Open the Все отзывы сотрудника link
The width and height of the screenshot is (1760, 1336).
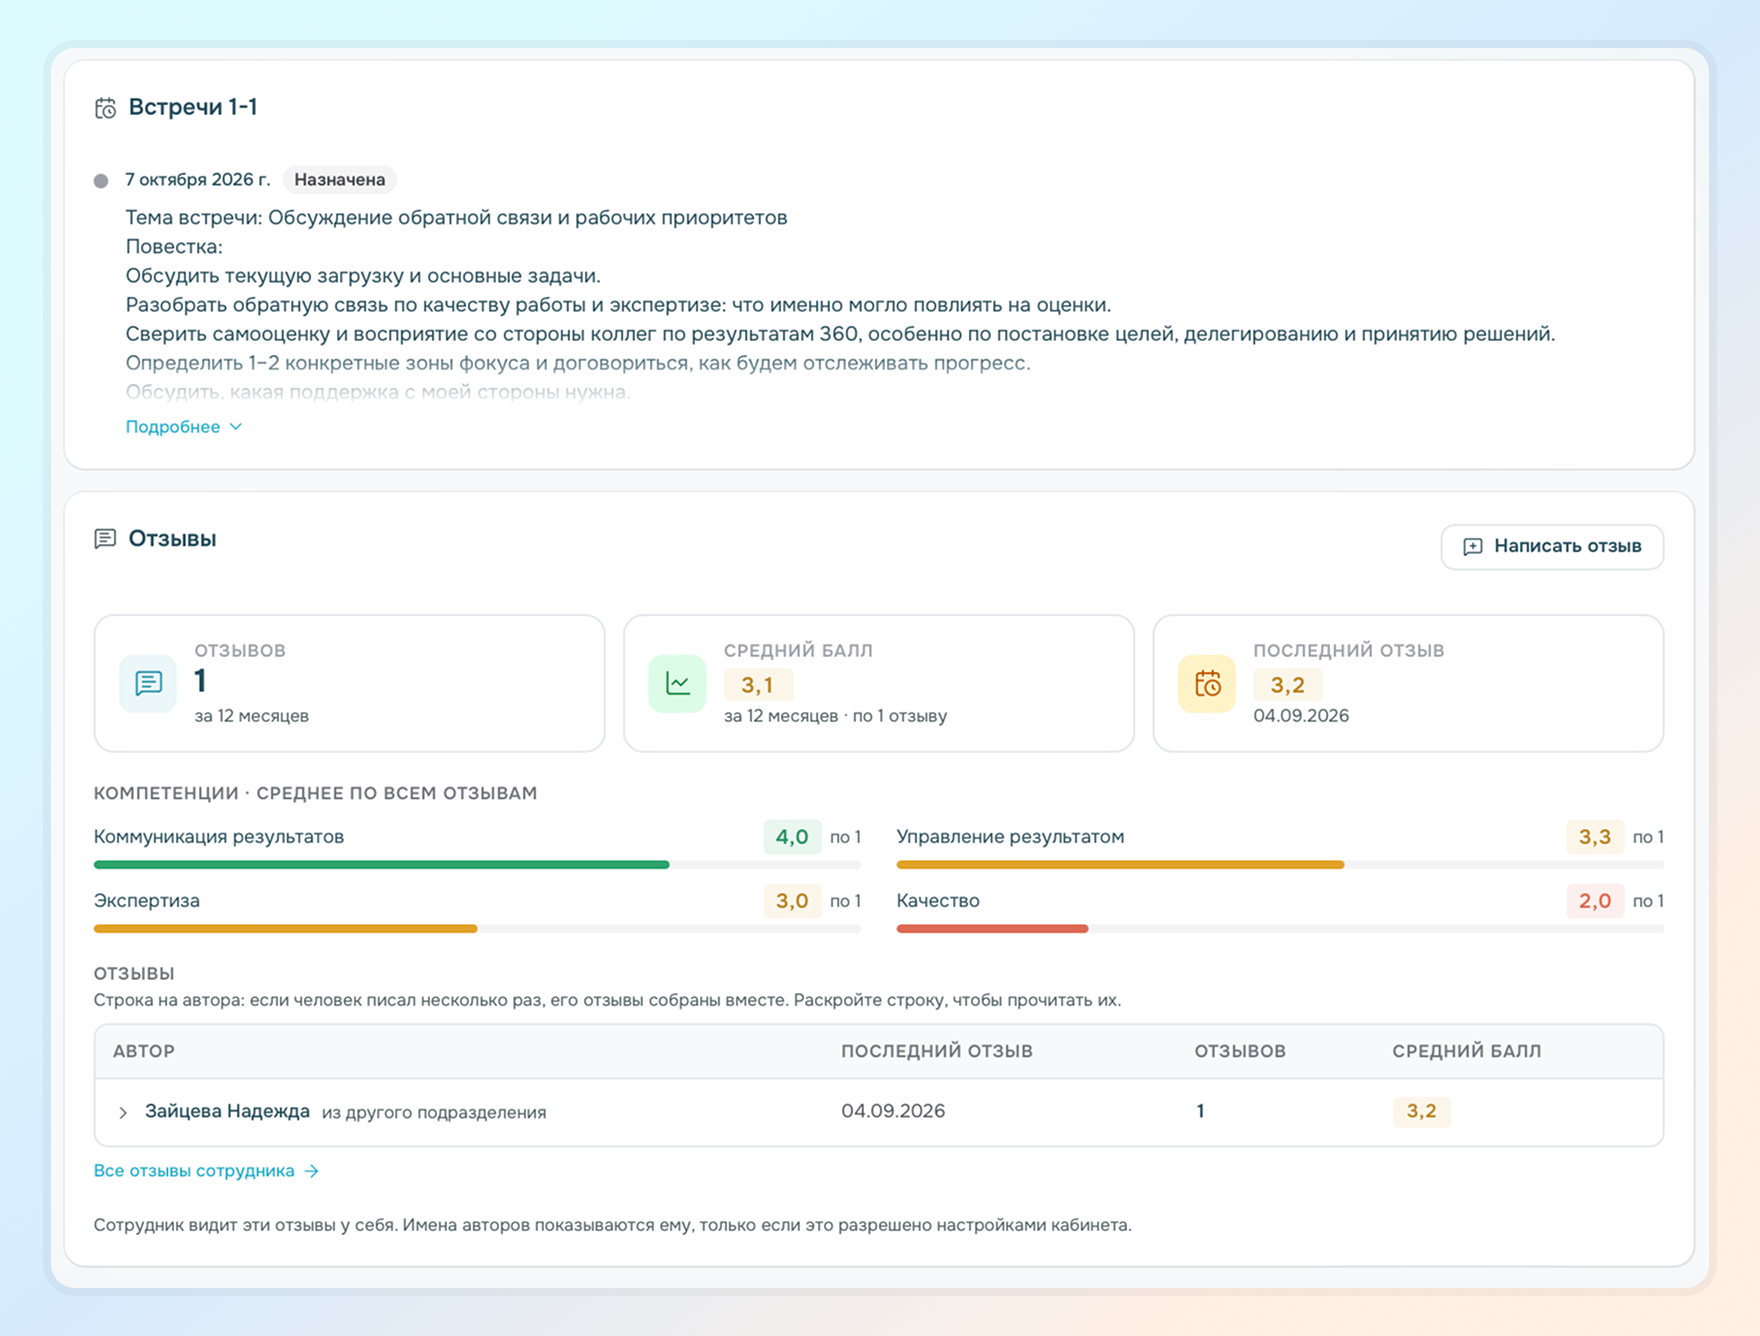pyautogui.click(x=206, y=1171)
